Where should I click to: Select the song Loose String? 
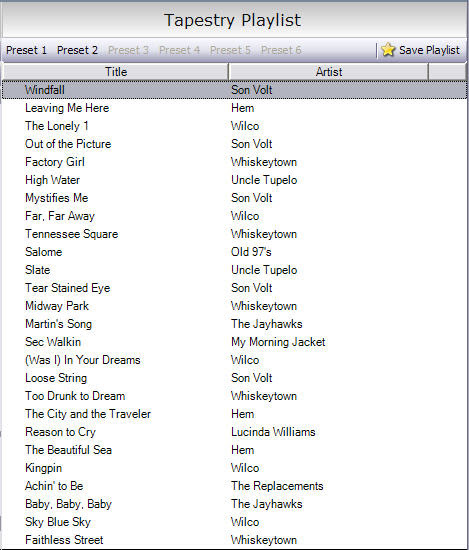pos(56,378)
